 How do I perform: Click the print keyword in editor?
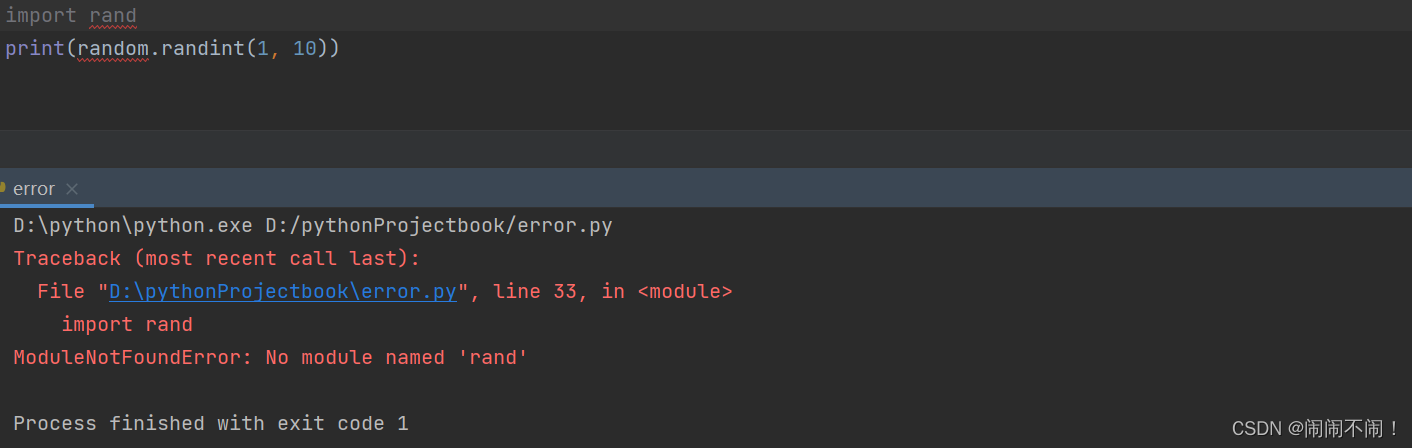35,48
